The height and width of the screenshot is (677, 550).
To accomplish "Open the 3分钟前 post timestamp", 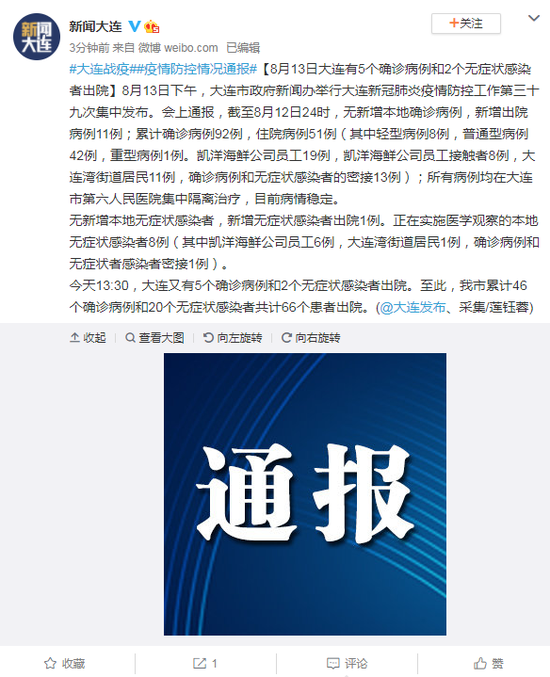I will pos(89,47).
